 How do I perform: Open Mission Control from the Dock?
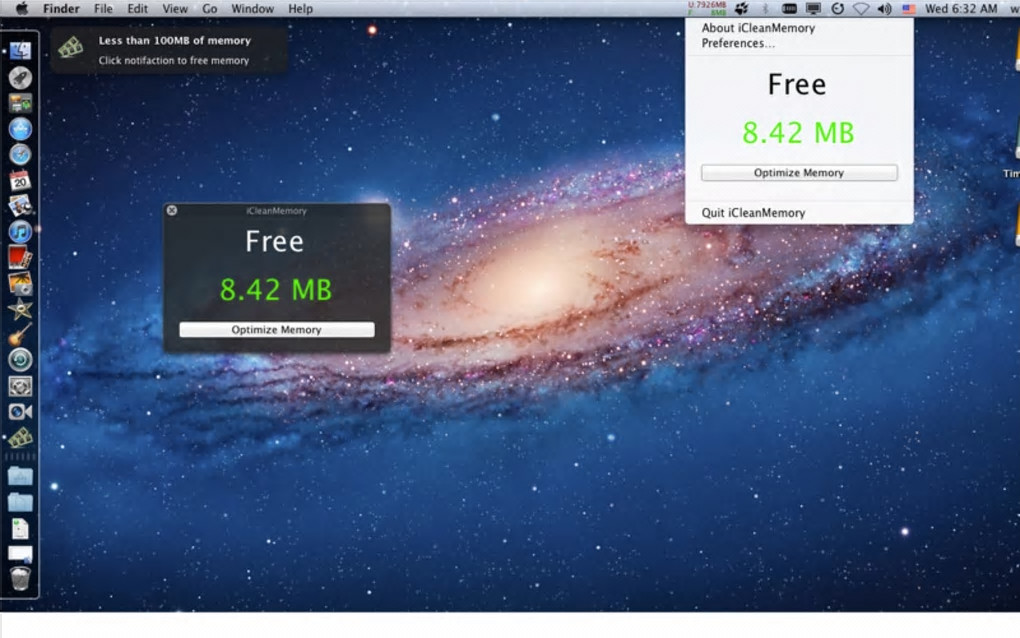click(20, 103)
